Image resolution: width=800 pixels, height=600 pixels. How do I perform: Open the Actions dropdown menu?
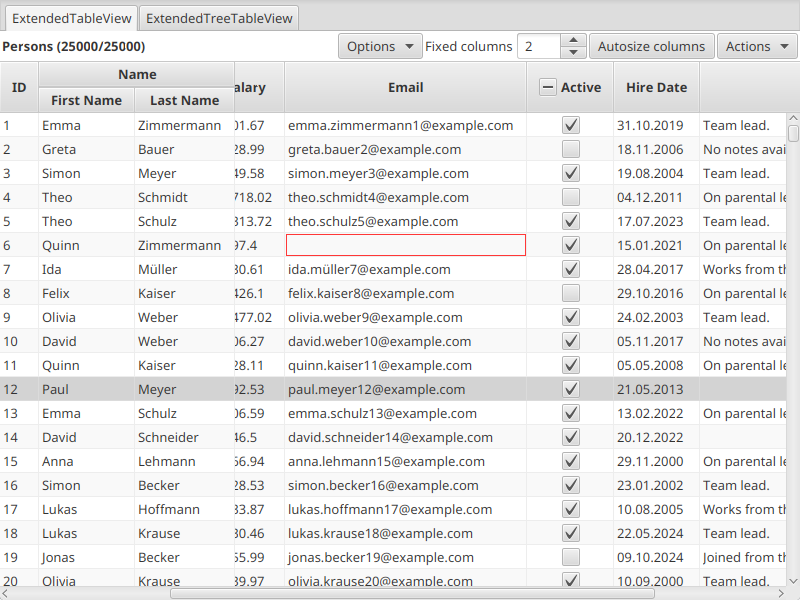(757, 46)
